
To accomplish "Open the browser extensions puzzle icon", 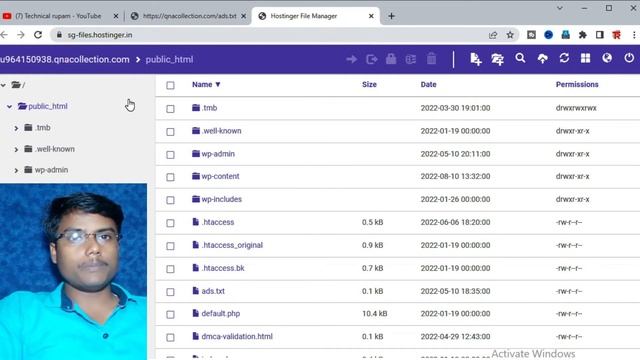I will coord(582,35).
